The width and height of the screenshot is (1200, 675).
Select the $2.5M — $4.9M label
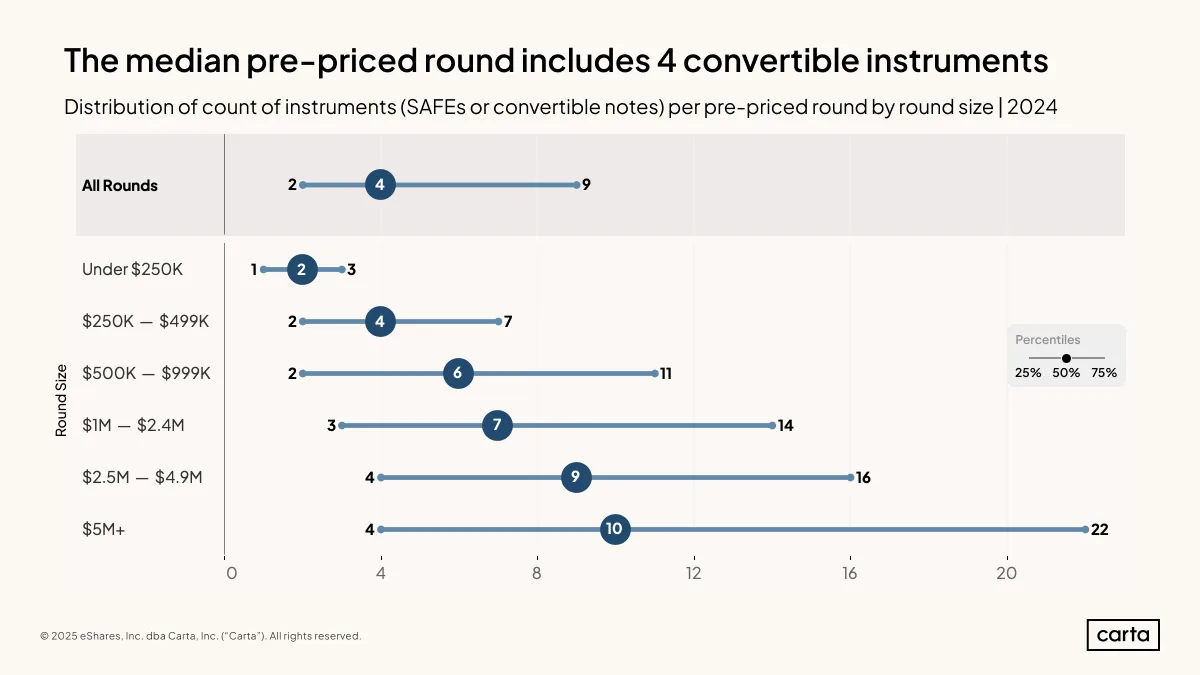point(142,477)
